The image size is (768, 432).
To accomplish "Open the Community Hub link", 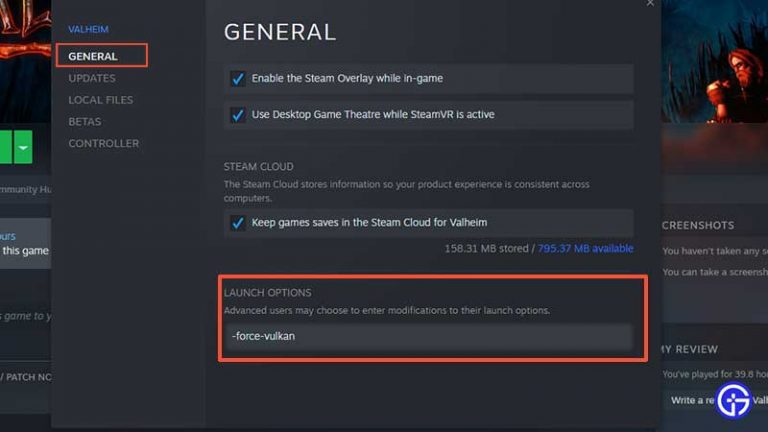I will point(22,189).
